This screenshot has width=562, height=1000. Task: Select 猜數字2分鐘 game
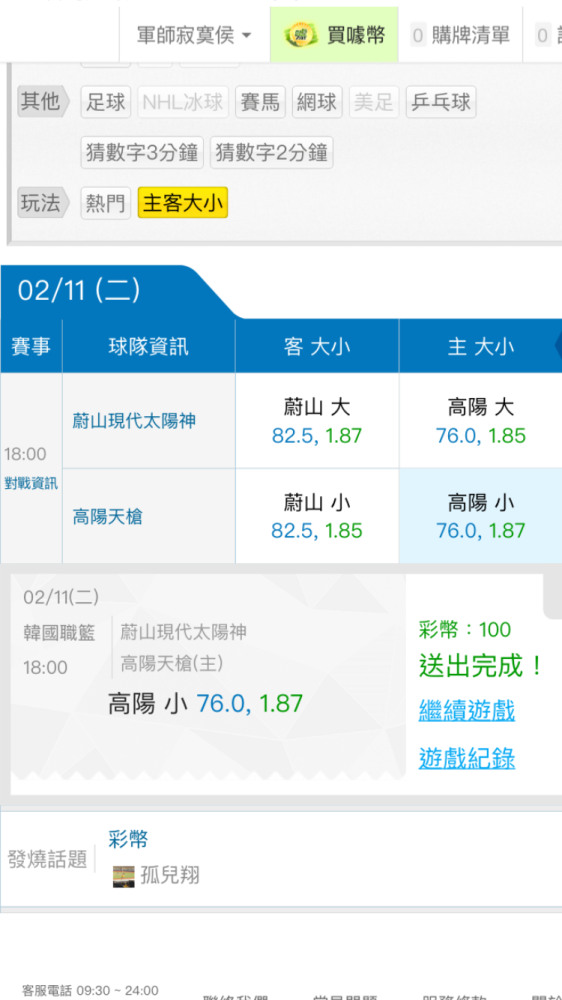pyautogui.click(x=272, y=152)
